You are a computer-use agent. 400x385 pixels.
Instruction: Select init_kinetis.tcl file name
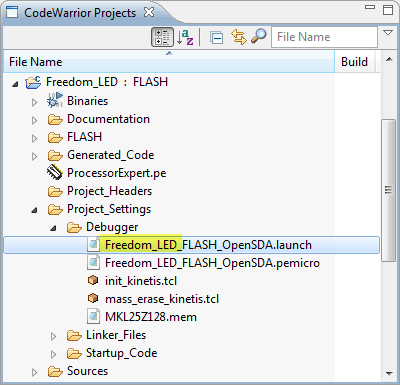[x=141, y=281]
